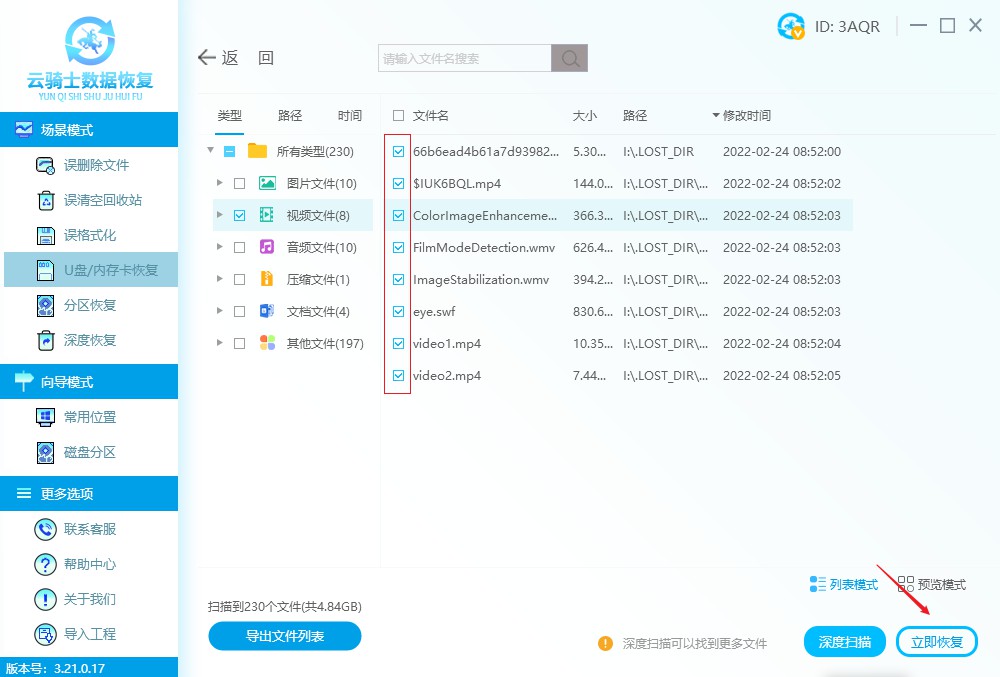This screenshot has width=1000, height=677.
Task: Check the 文档文件(4) checkbox
Action: [240, 312]
